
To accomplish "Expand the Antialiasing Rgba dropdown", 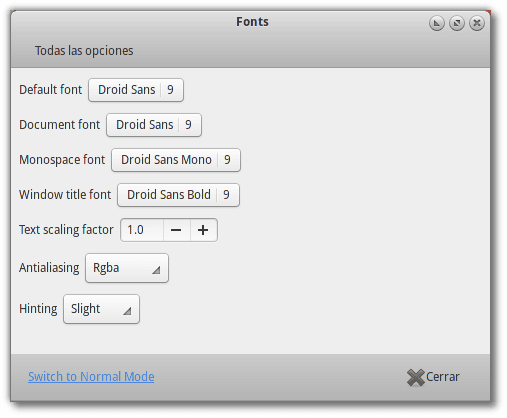I will pos(127,268).
